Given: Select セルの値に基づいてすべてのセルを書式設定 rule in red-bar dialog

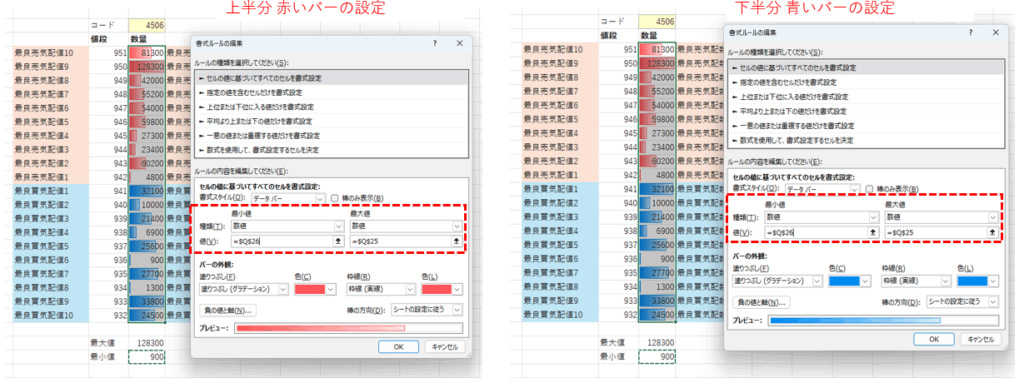Looking at the screenshot, I should click(x=332, y=78).
